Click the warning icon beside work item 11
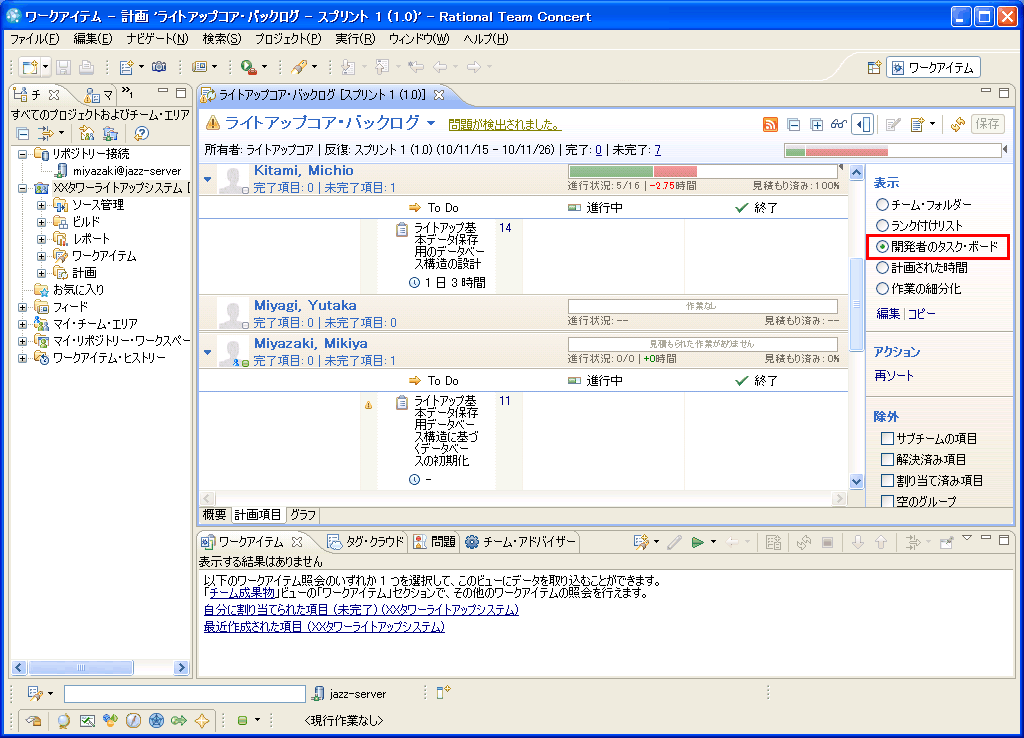Viewport: 1024px width, 738px height. point(368,406)
